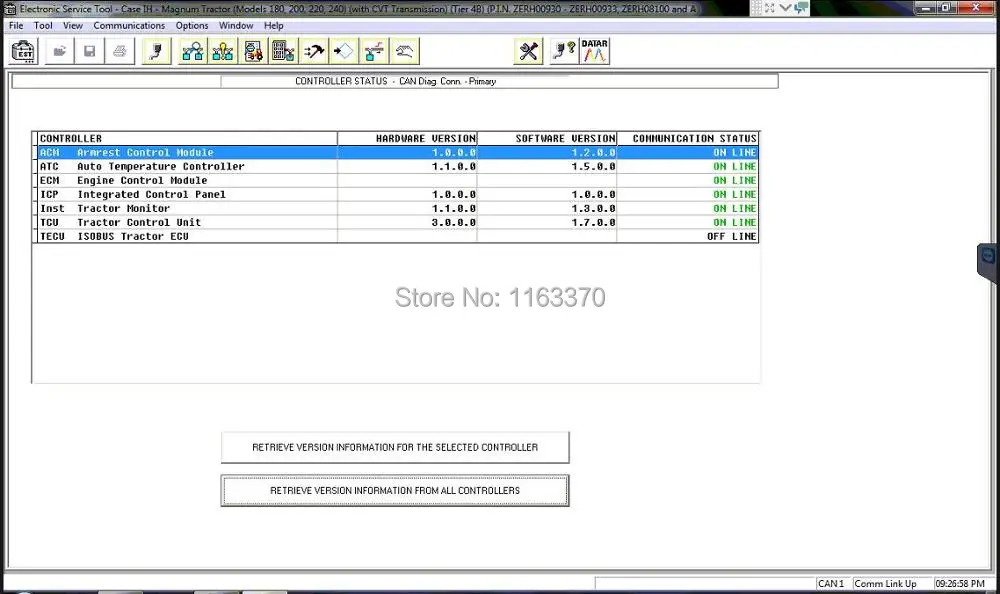
Task: Click Retrieve Version Information From All Controllers
Action: coord(395,491)
